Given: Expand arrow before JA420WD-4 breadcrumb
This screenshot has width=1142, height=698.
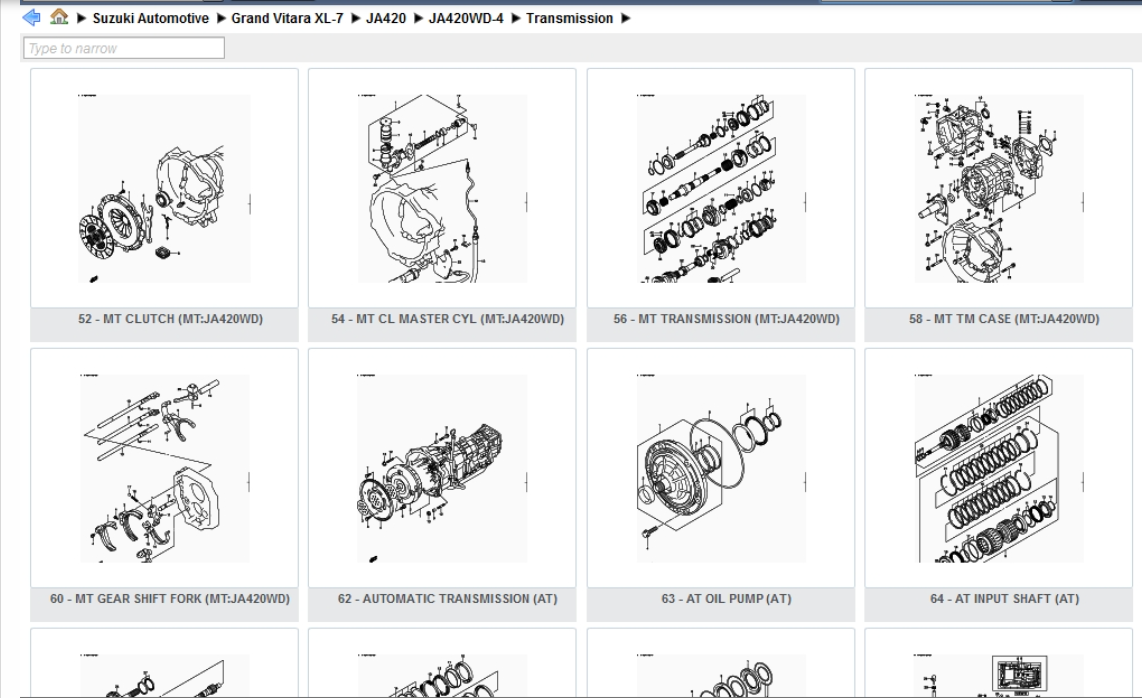Looking at the screenshot, I should pos(419,18).
